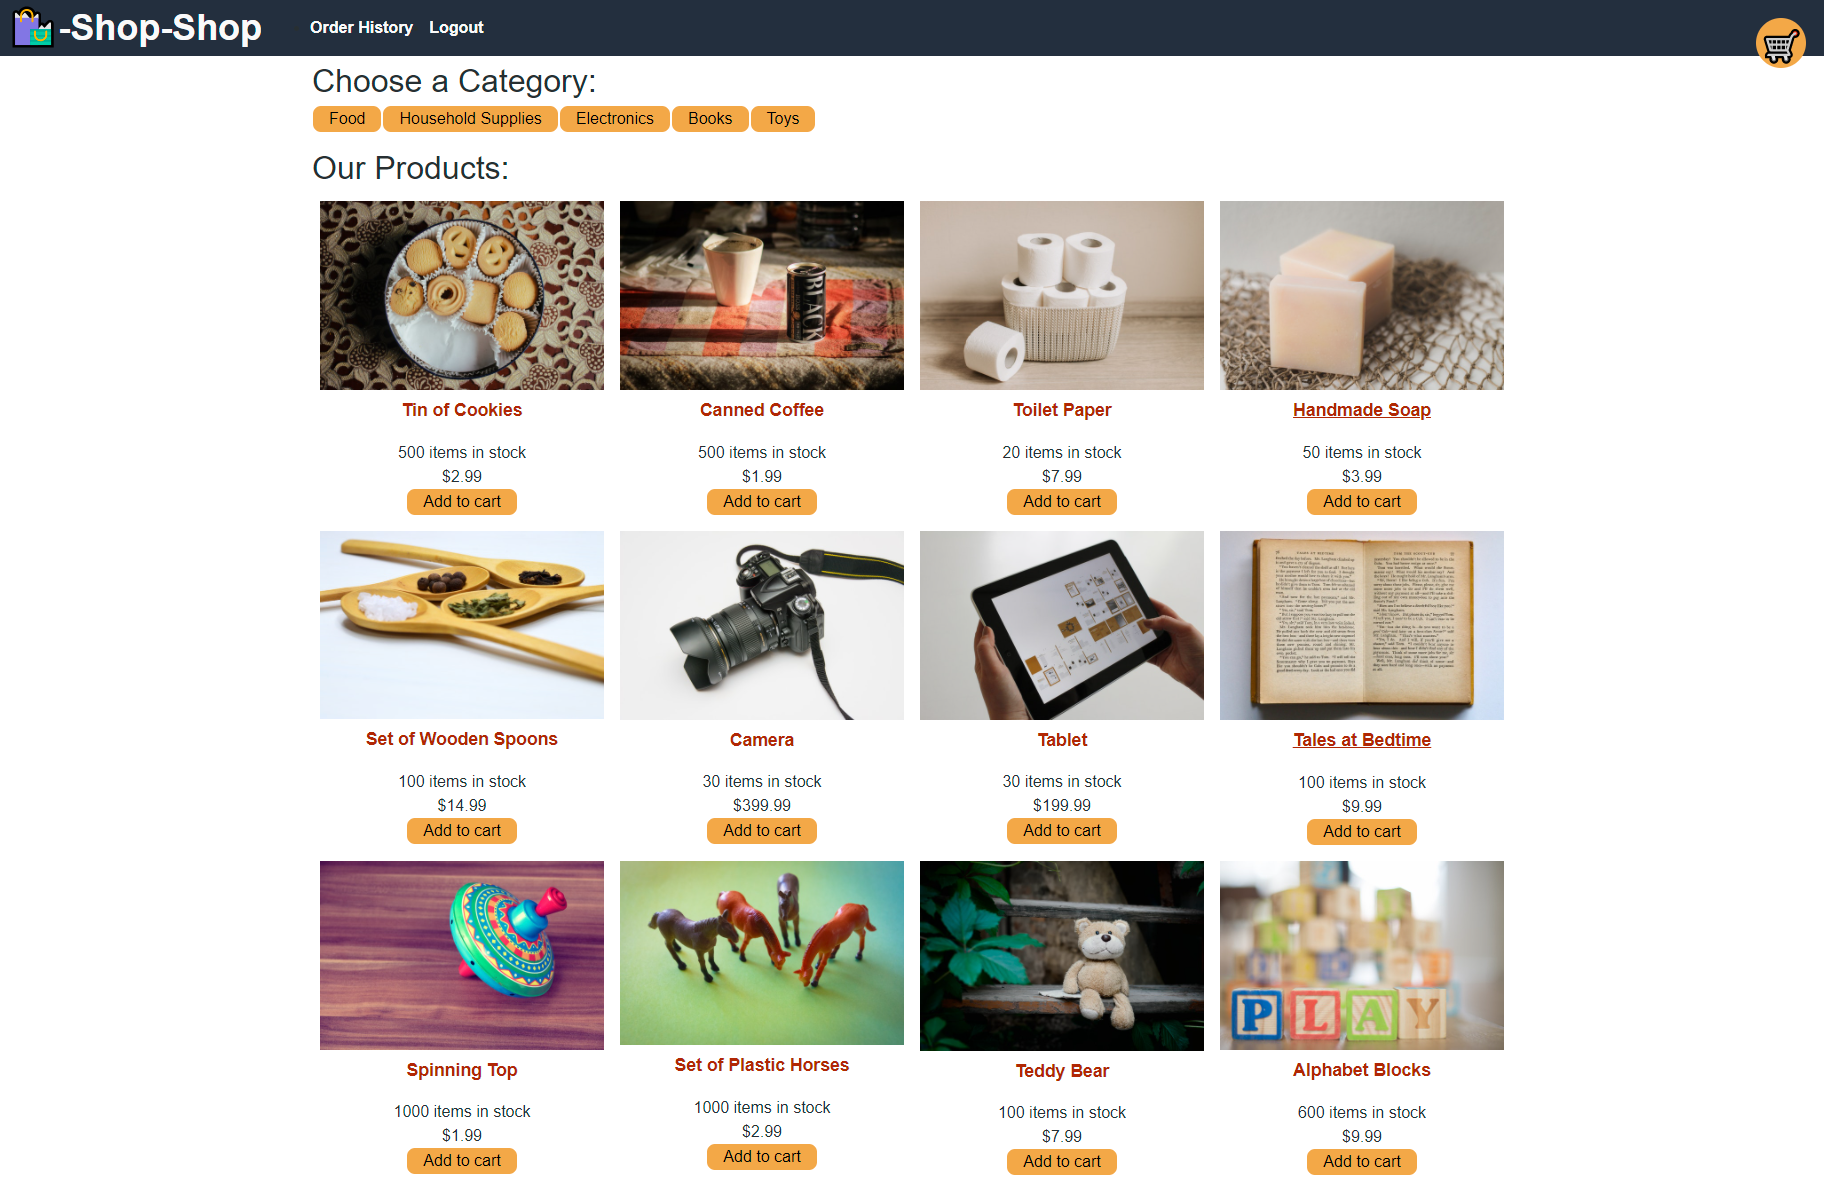
Task: Click the Spinning Top photo
Action: click(x=462, y=955)
